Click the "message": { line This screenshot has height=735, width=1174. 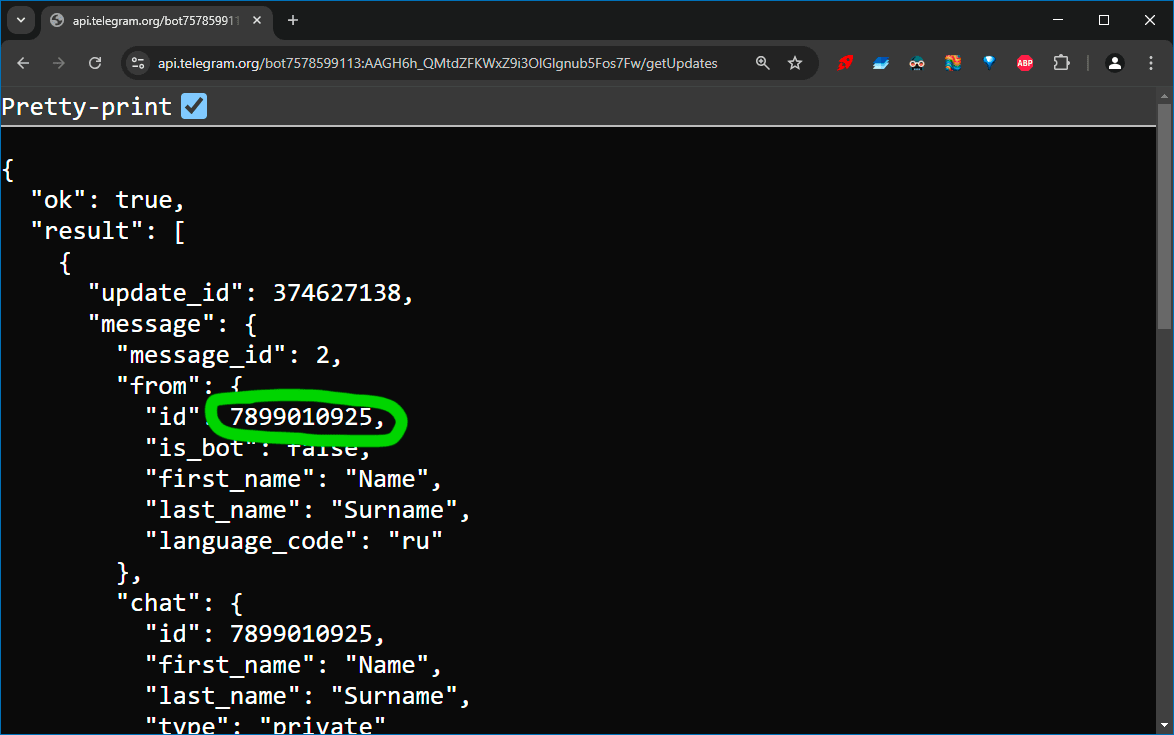[x=173, y=324]
